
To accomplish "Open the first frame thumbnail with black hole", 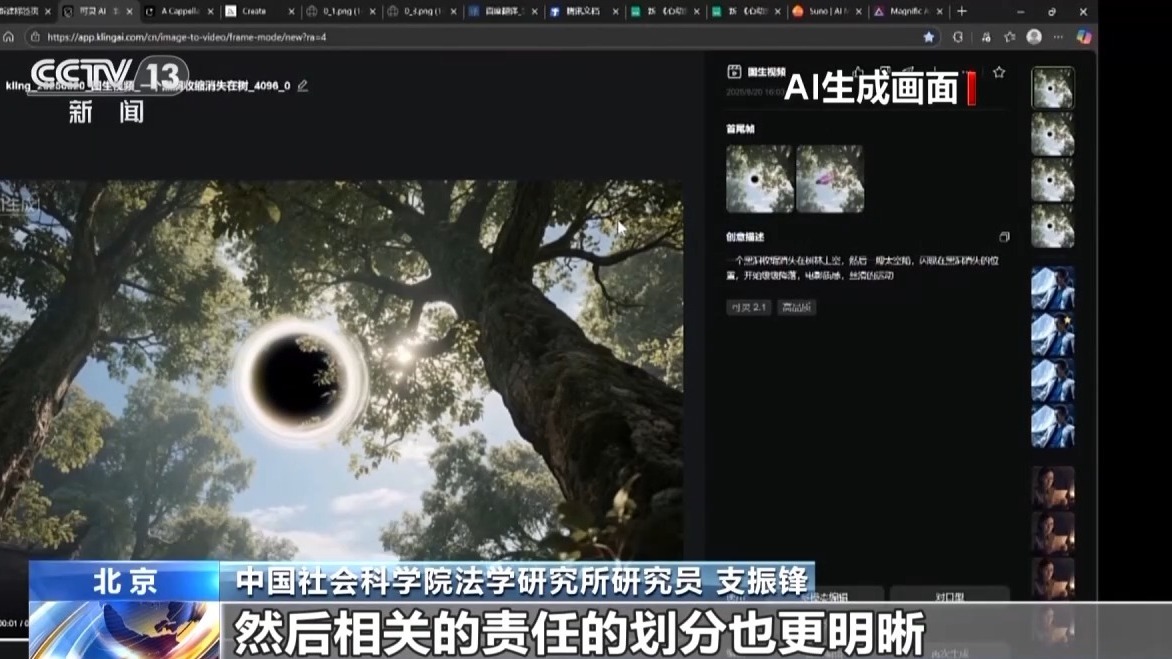I will pyautogui.click(x=759, y=179).
